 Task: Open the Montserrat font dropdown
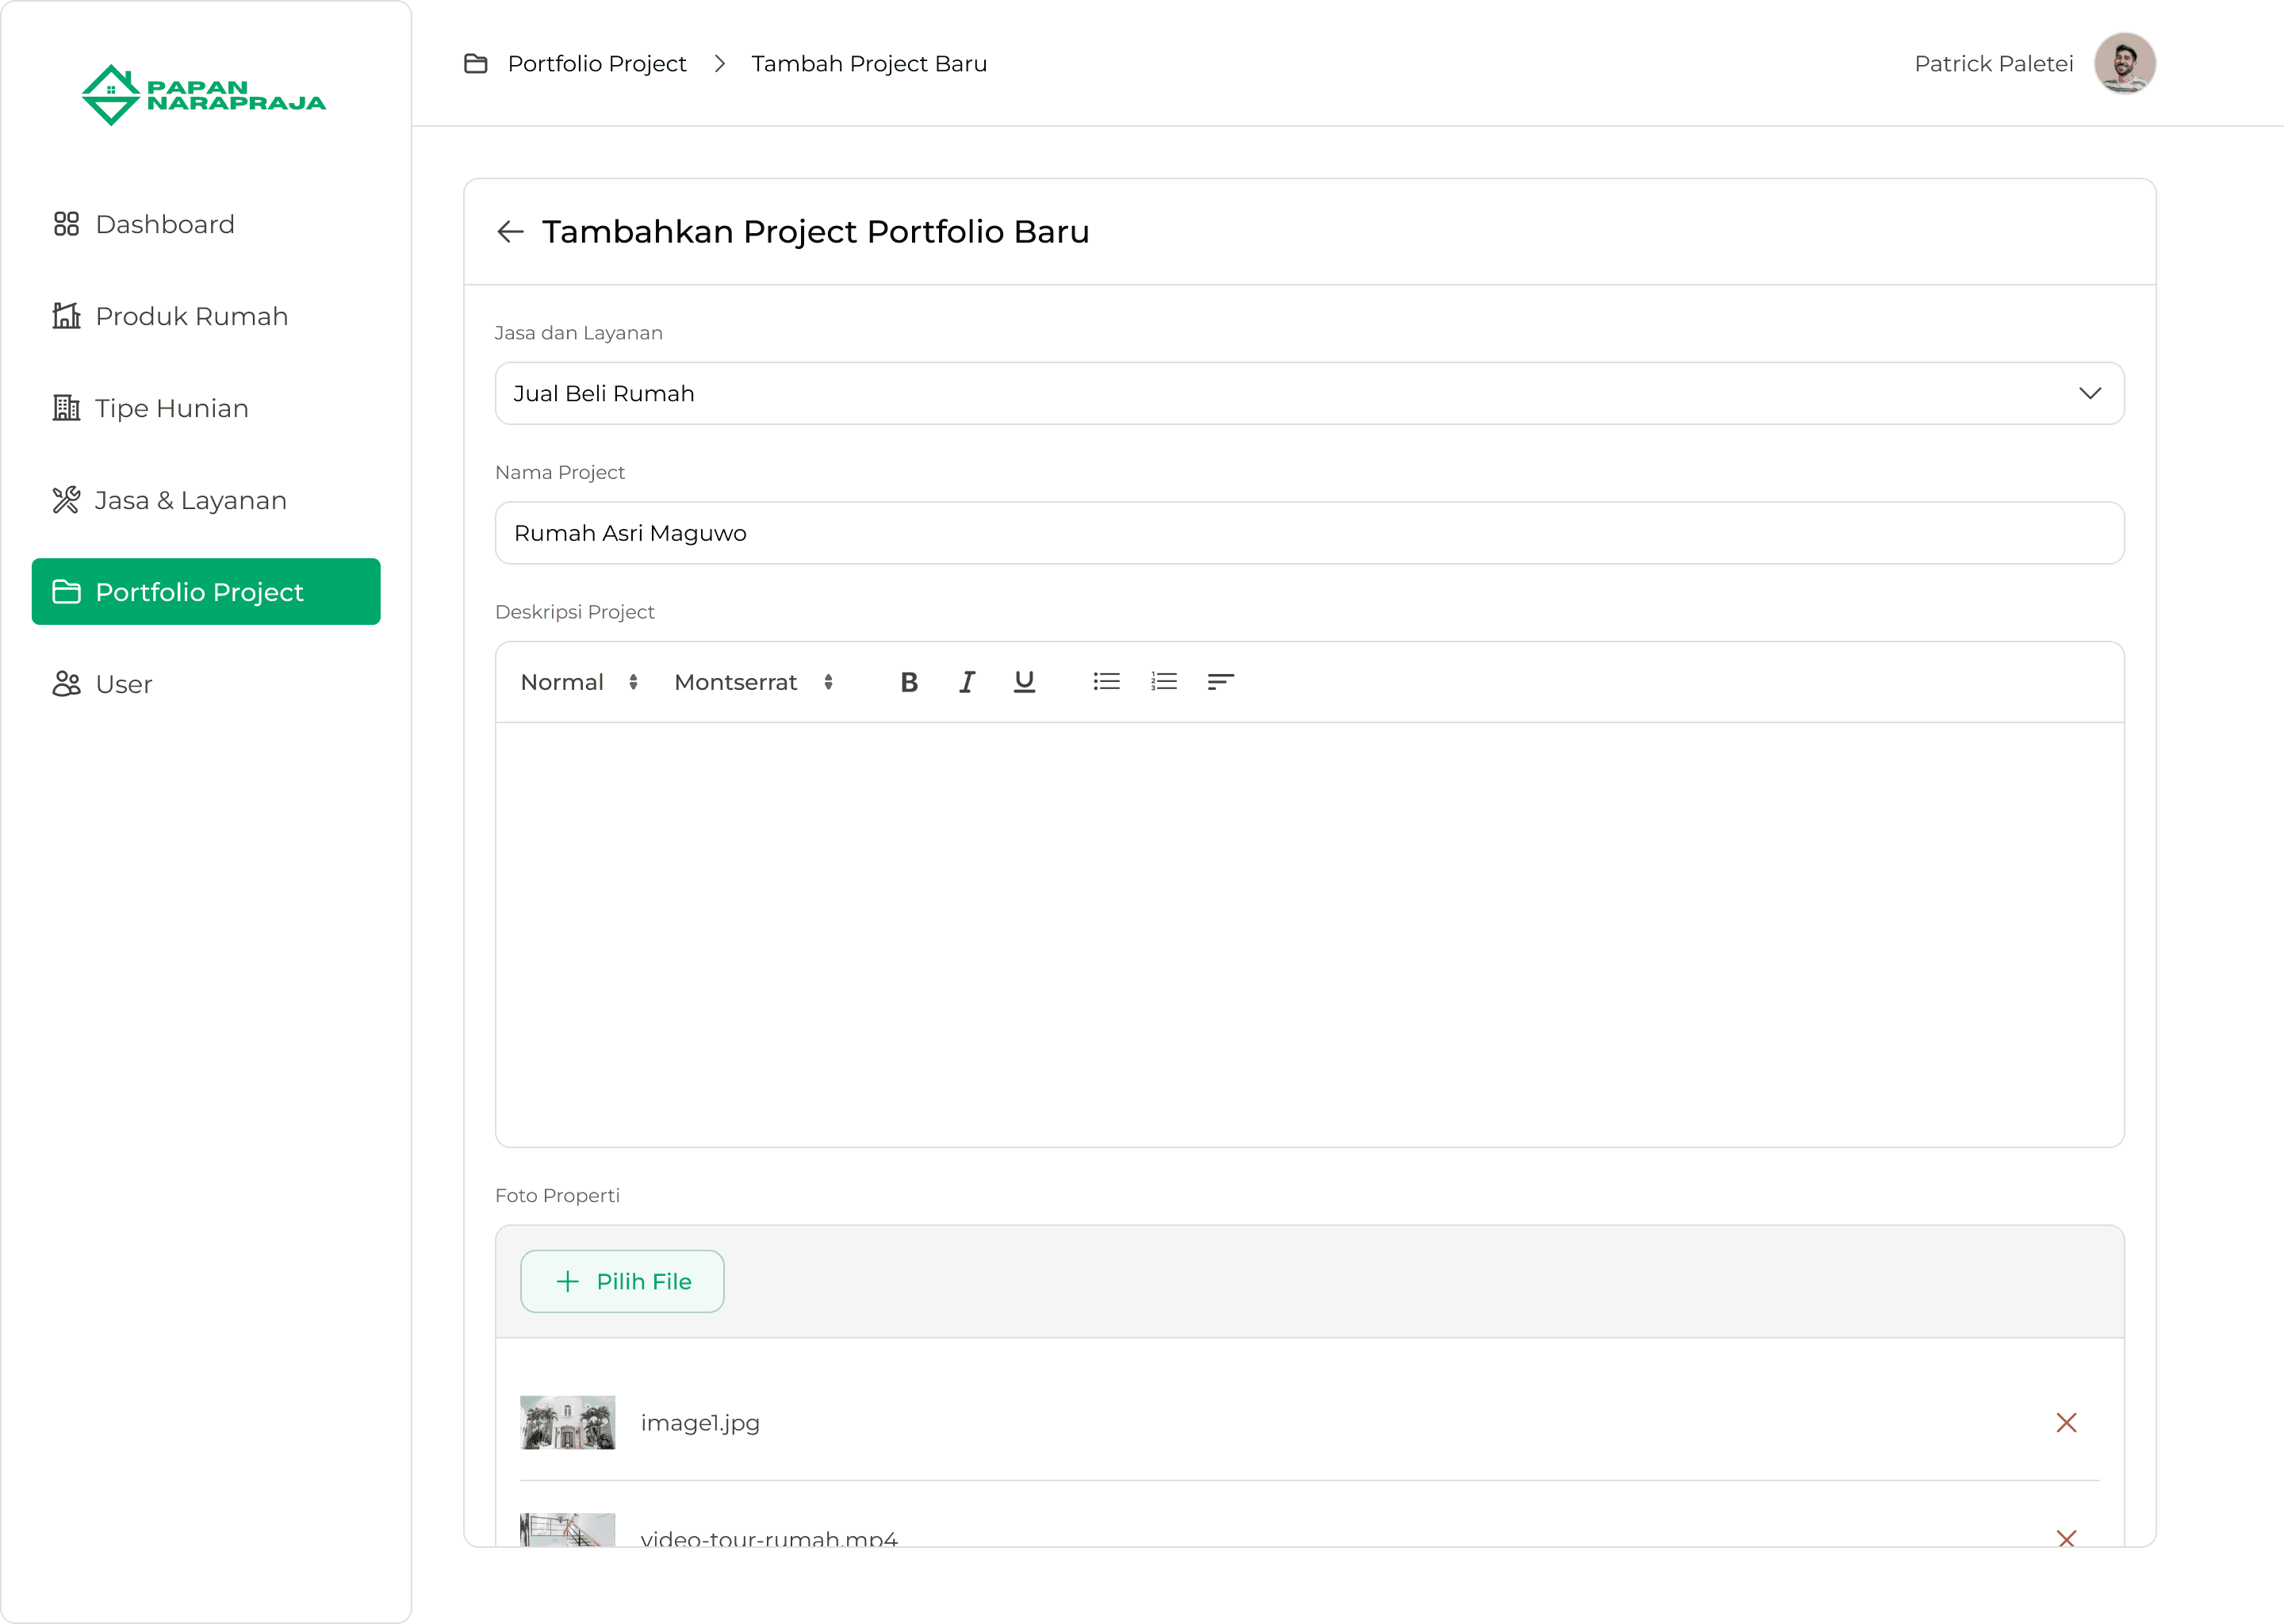753,682
